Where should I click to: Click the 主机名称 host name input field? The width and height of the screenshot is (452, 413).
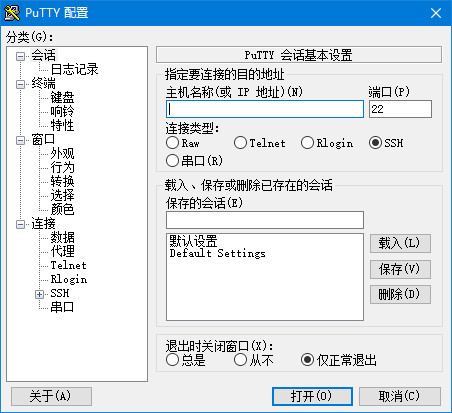click(265, 109)
